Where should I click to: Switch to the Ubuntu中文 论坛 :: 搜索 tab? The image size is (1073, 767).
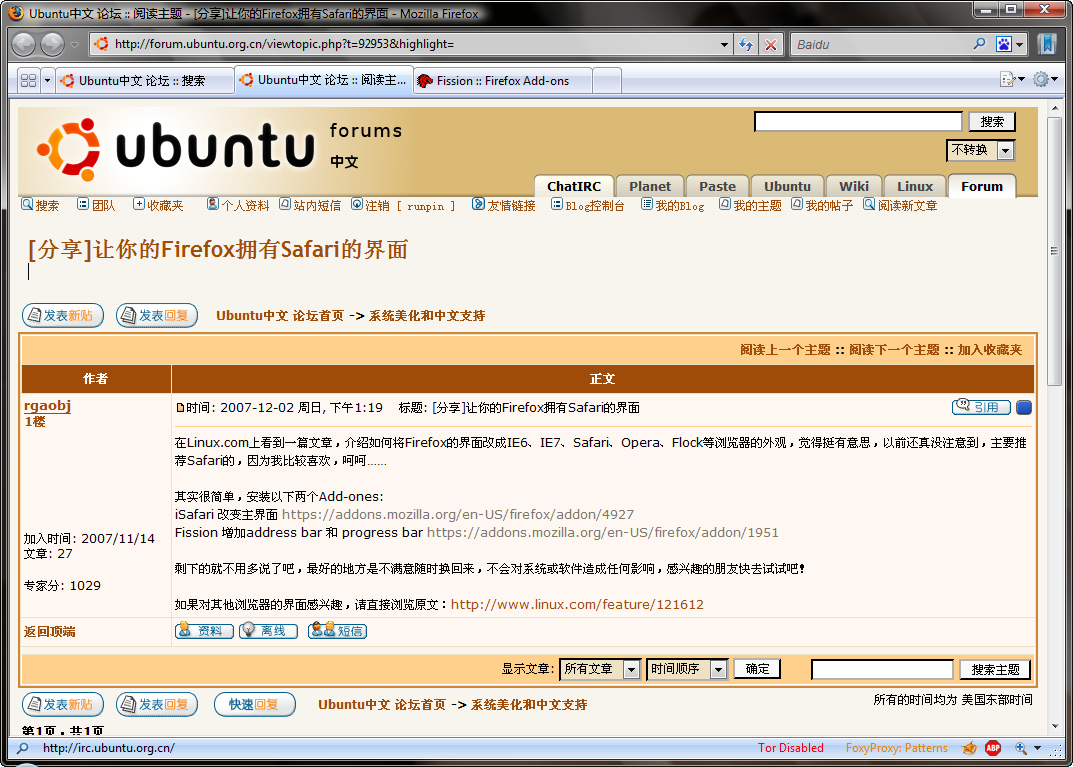(144, 81)
